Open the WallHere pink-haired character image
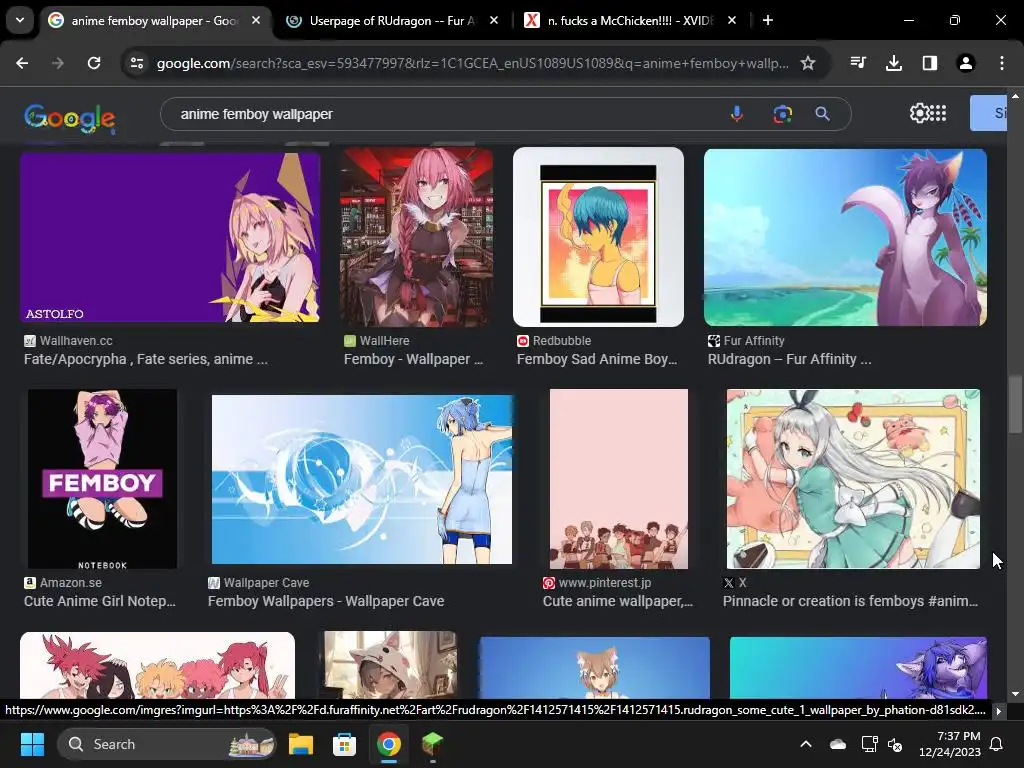The width and height of the screenshot is (1024, 768). (417, 238)
